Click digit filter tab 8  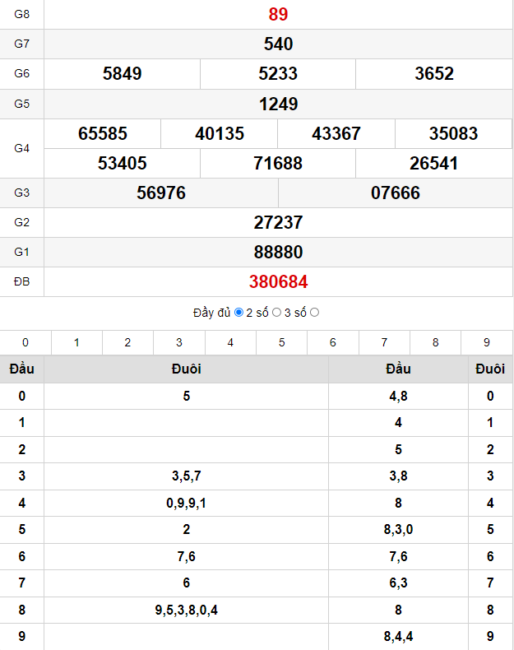[x=435, y=342]
